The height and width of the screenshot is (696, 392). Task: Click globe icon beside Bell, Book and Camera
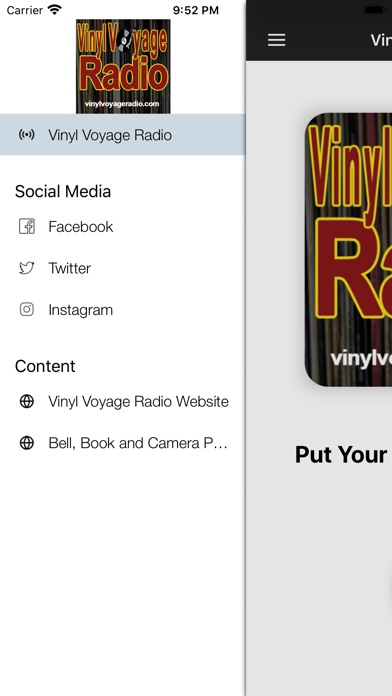pyautogui.click(x=27, y=443)
